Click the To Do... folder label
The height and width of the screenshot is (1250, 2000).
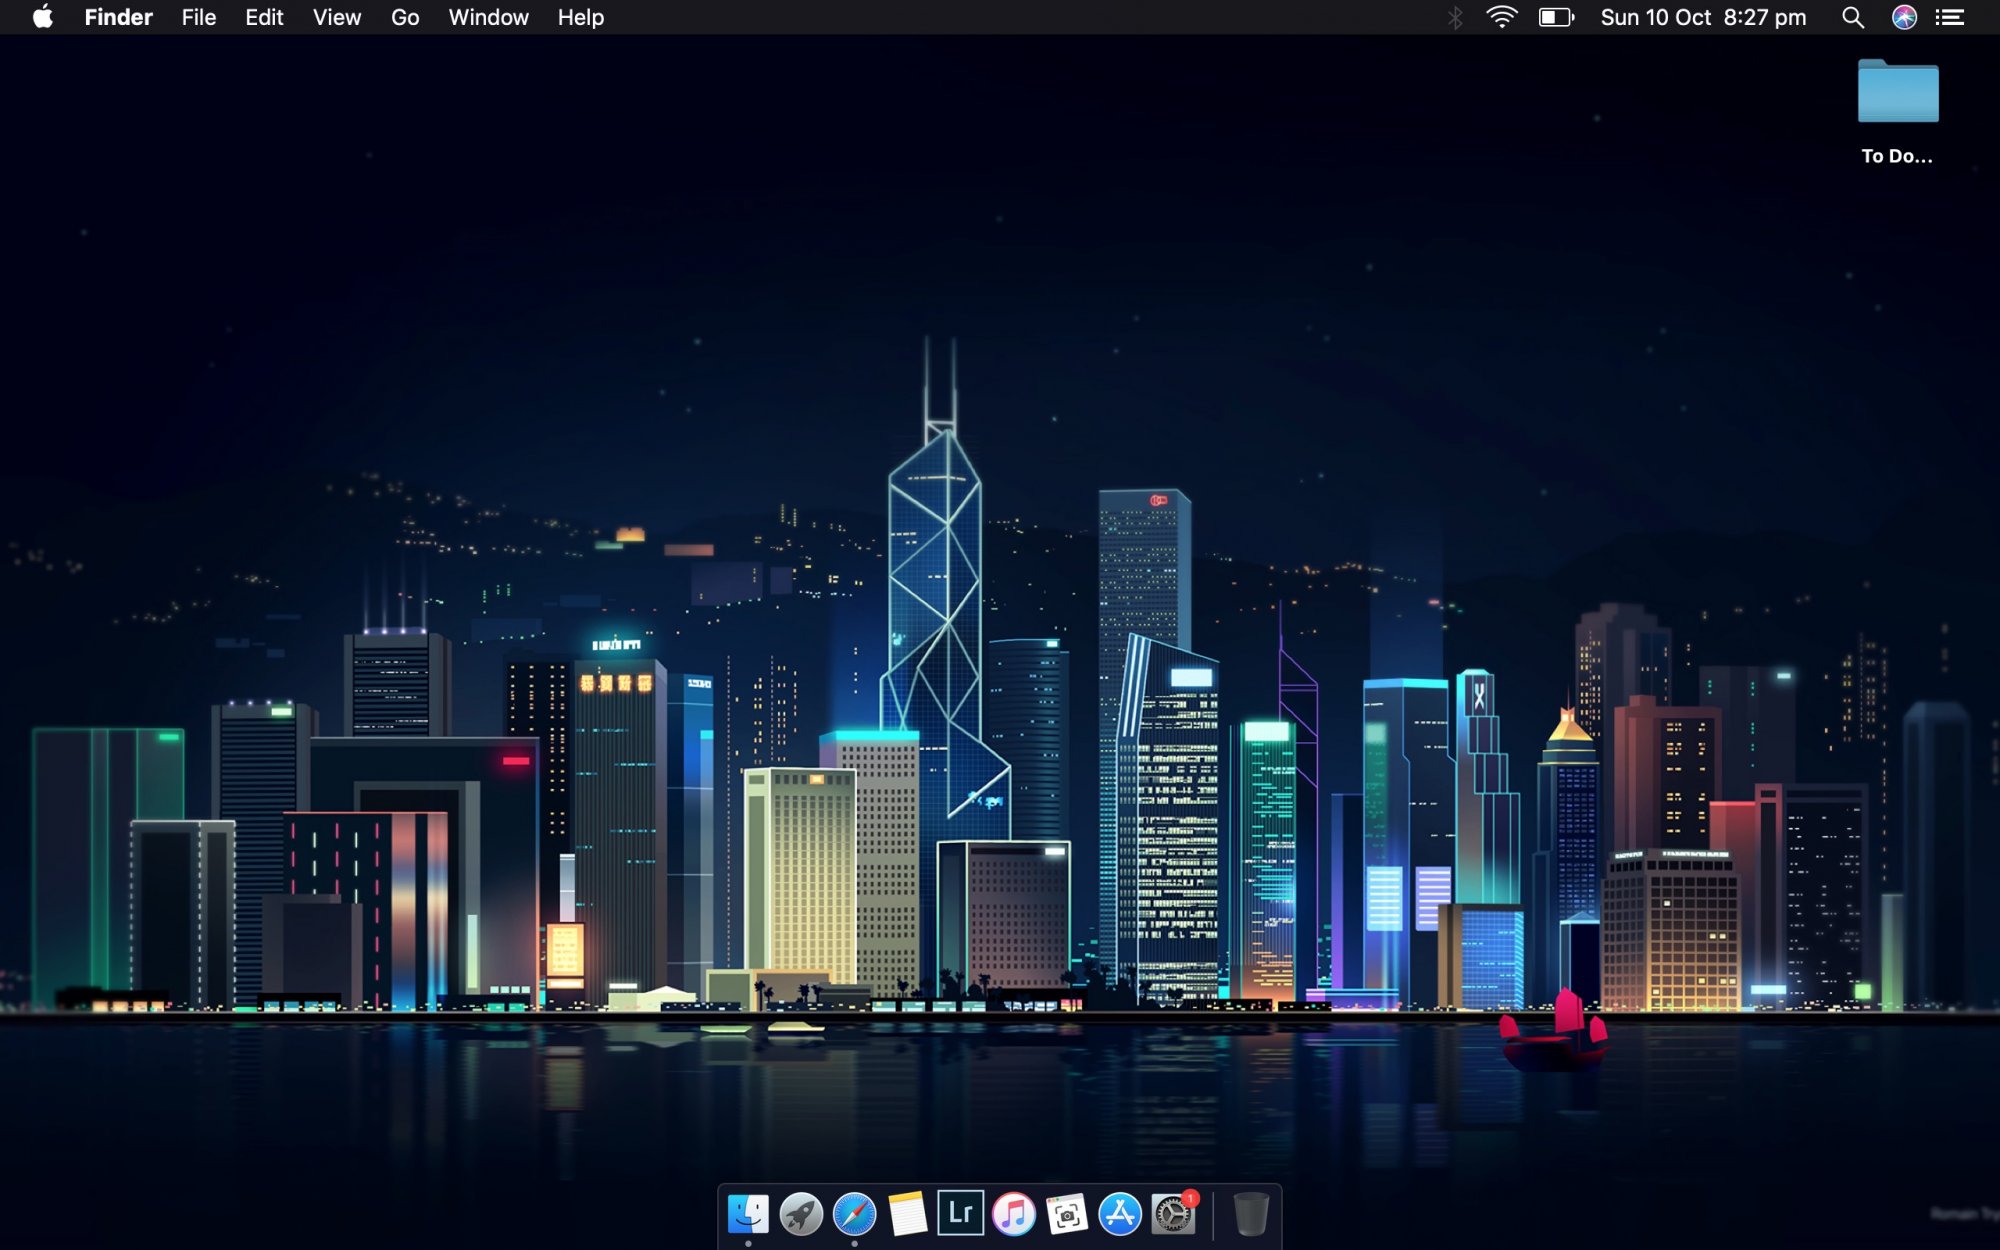(x=1897, y=156)
